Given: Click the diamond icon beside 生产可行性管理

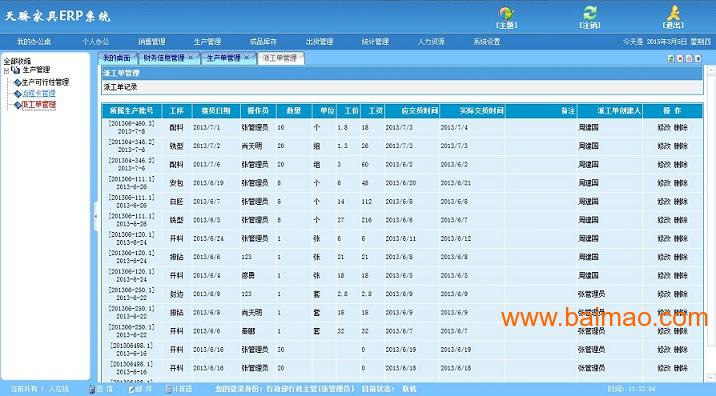Looking at the screenshot, I should click(17, 83).
